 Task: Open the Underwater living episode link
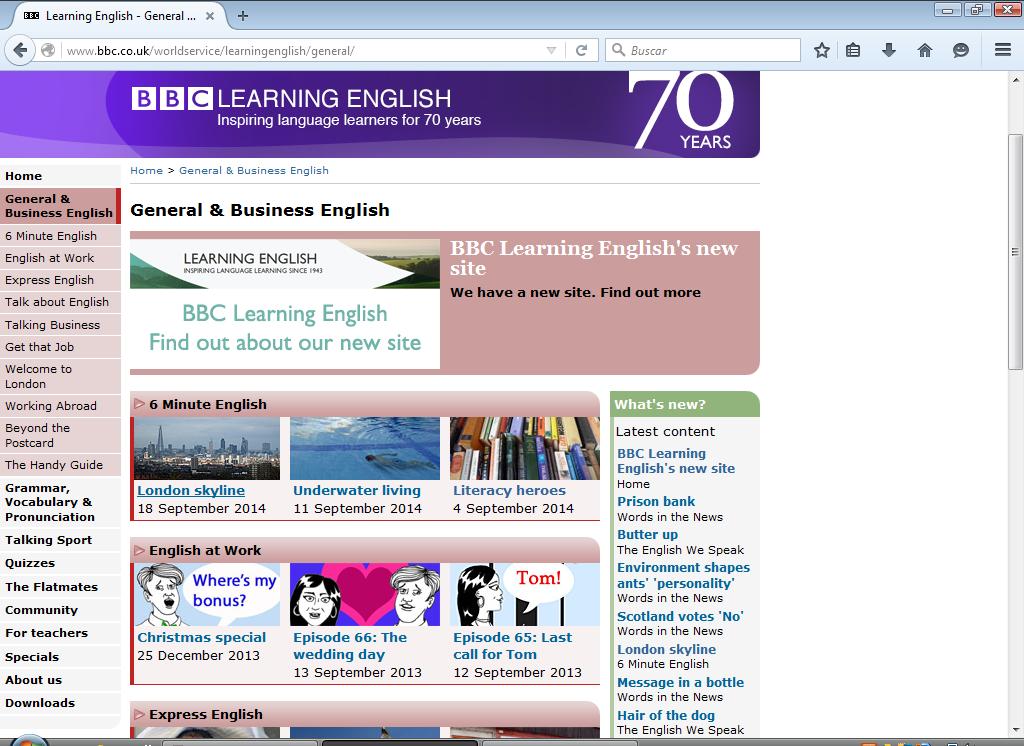[357, 490]
